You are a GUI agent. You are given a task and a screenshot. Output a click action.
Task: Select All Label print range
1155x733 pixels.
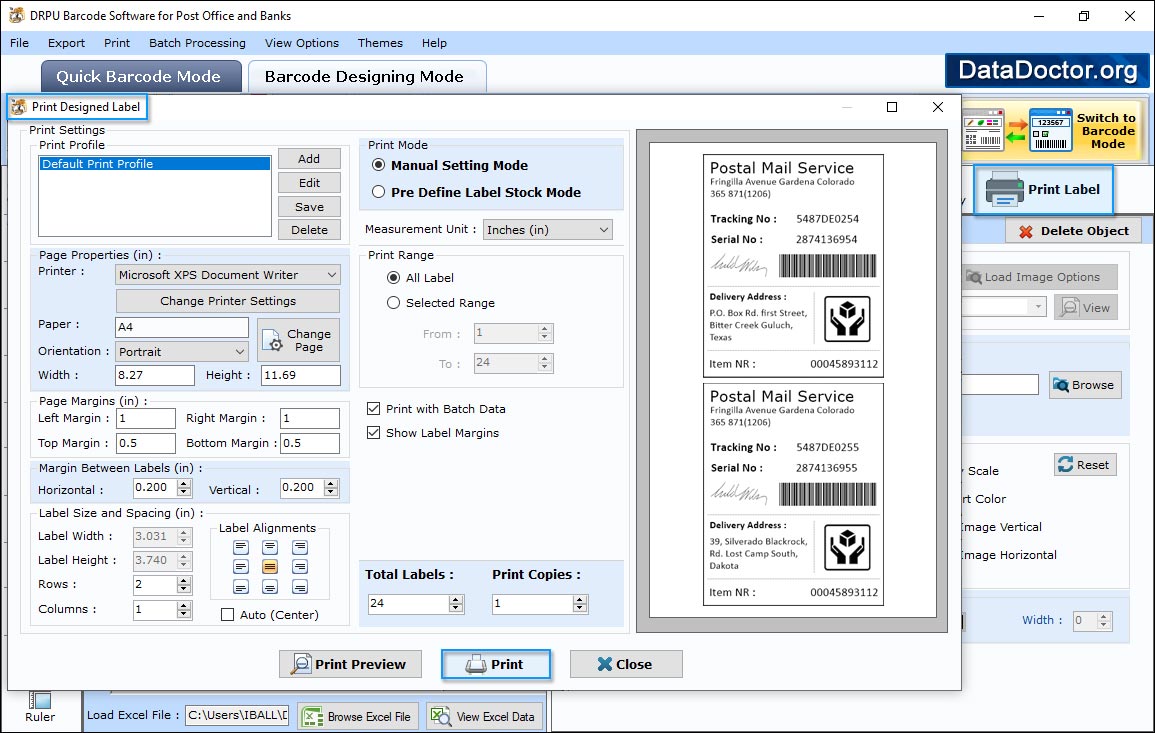393,278
